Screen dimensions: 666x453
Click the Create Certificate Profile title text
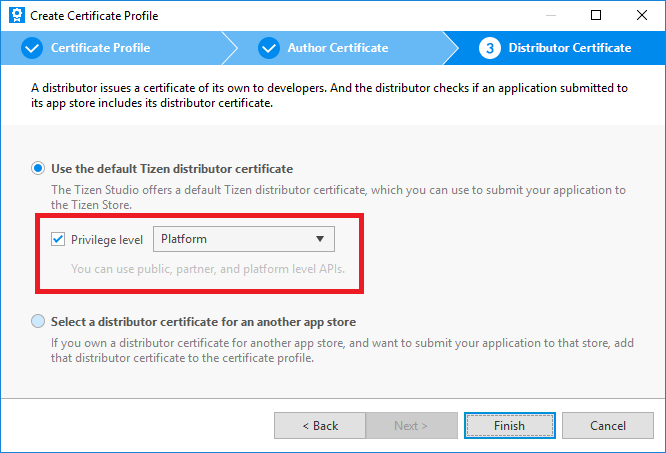(94, 16)
